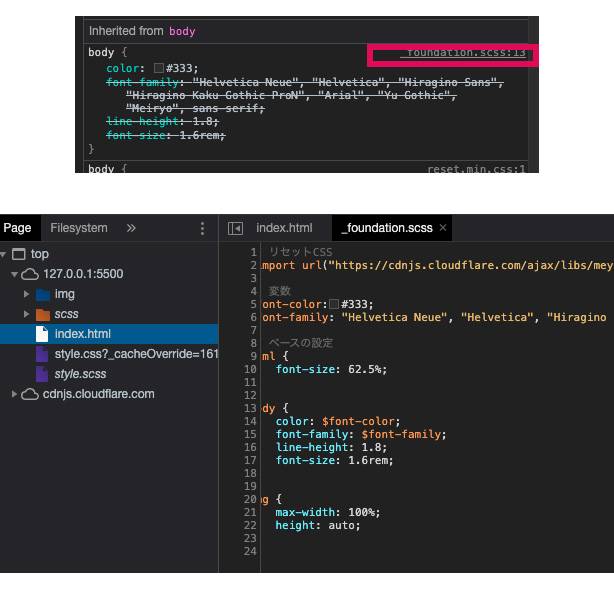This screenshot has height=600, width=614.
Task: Click the "Helvetica Neue" string on line 6
Action: 394,317
